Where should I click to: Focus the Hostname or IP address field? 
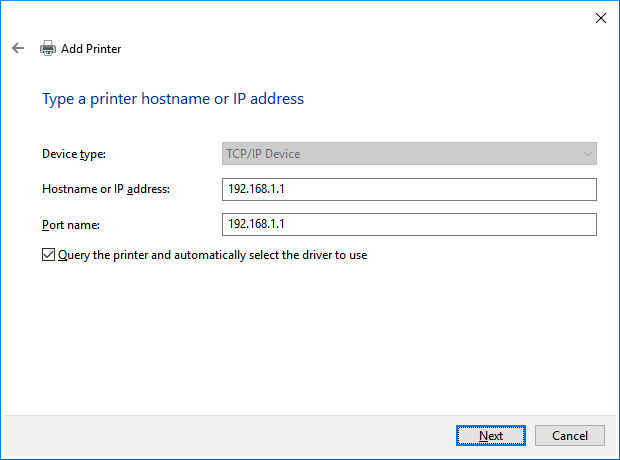click(x=409, y=189)
